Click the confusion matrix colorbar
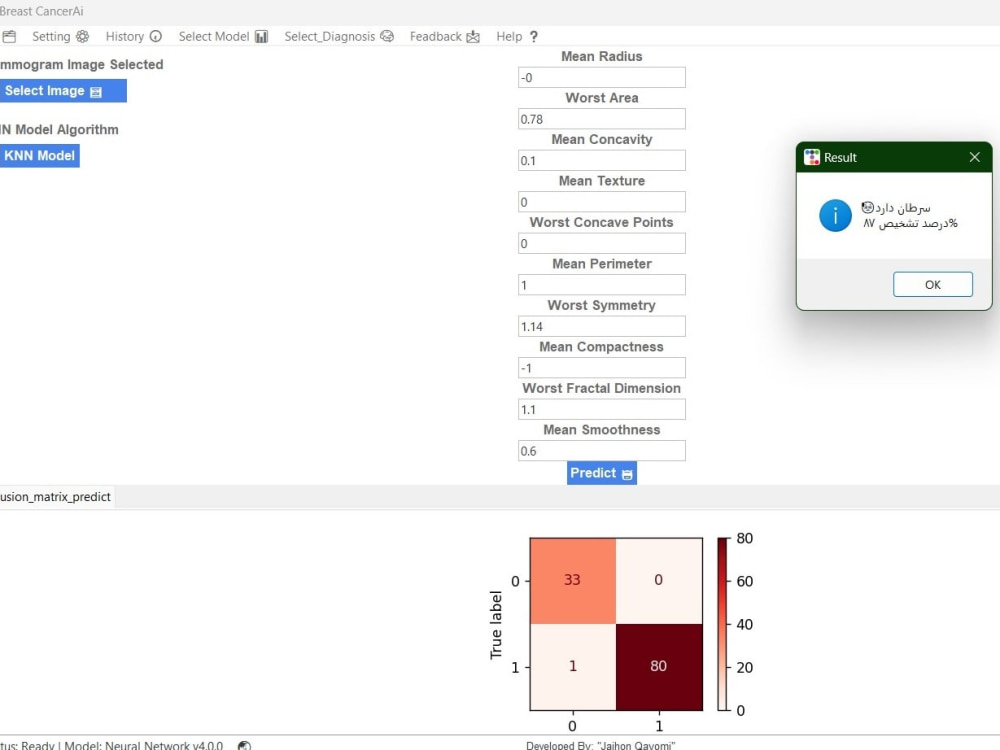 [x=722, y=624]
